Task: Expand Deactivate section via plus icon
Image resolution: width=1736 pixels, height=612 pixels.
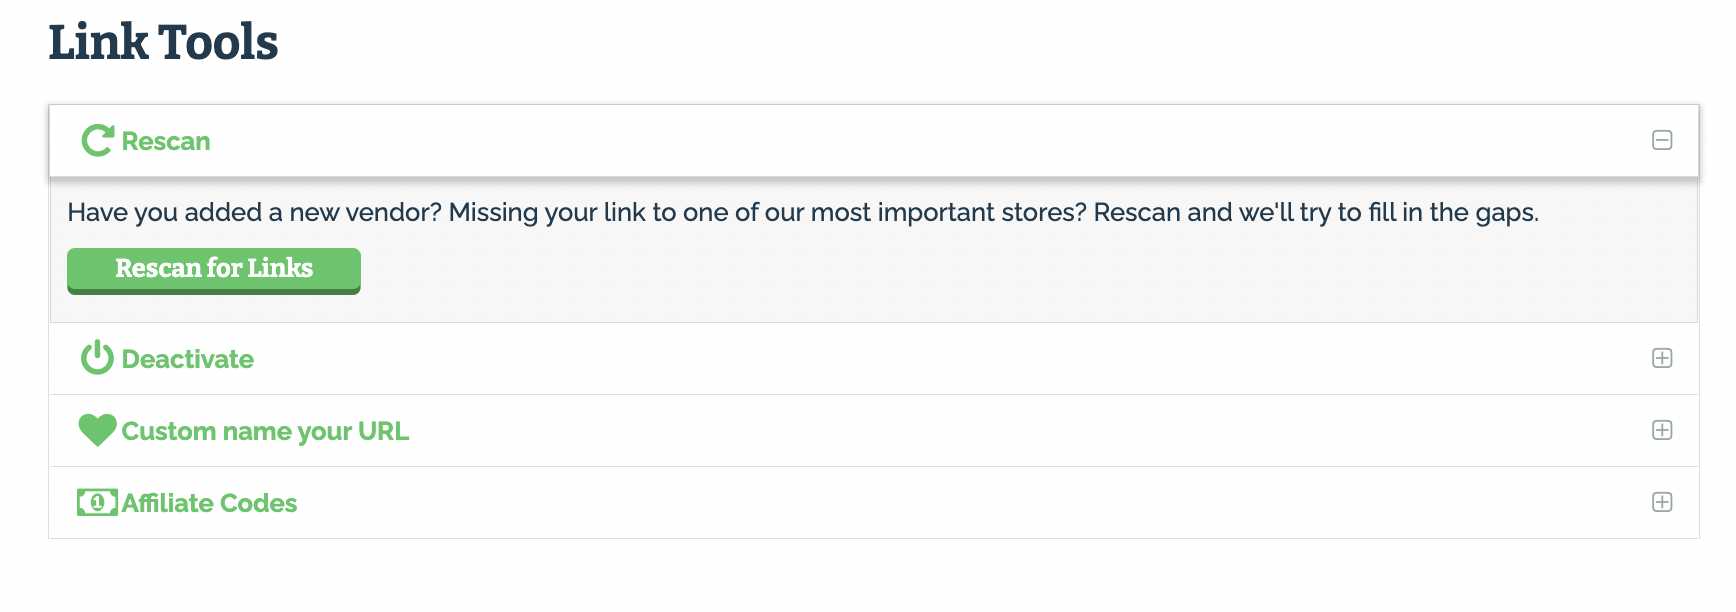Action: tap(1662, 358)
